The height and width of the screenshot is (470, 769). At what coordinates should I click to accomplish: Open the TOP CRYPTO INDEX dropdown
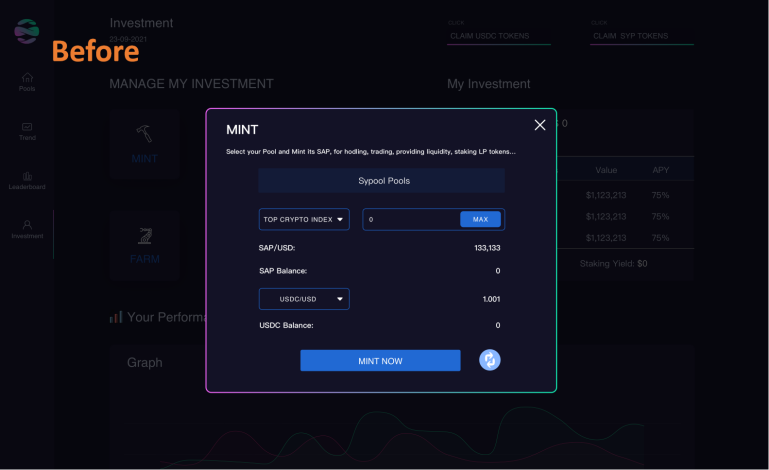tap(304, 219)
